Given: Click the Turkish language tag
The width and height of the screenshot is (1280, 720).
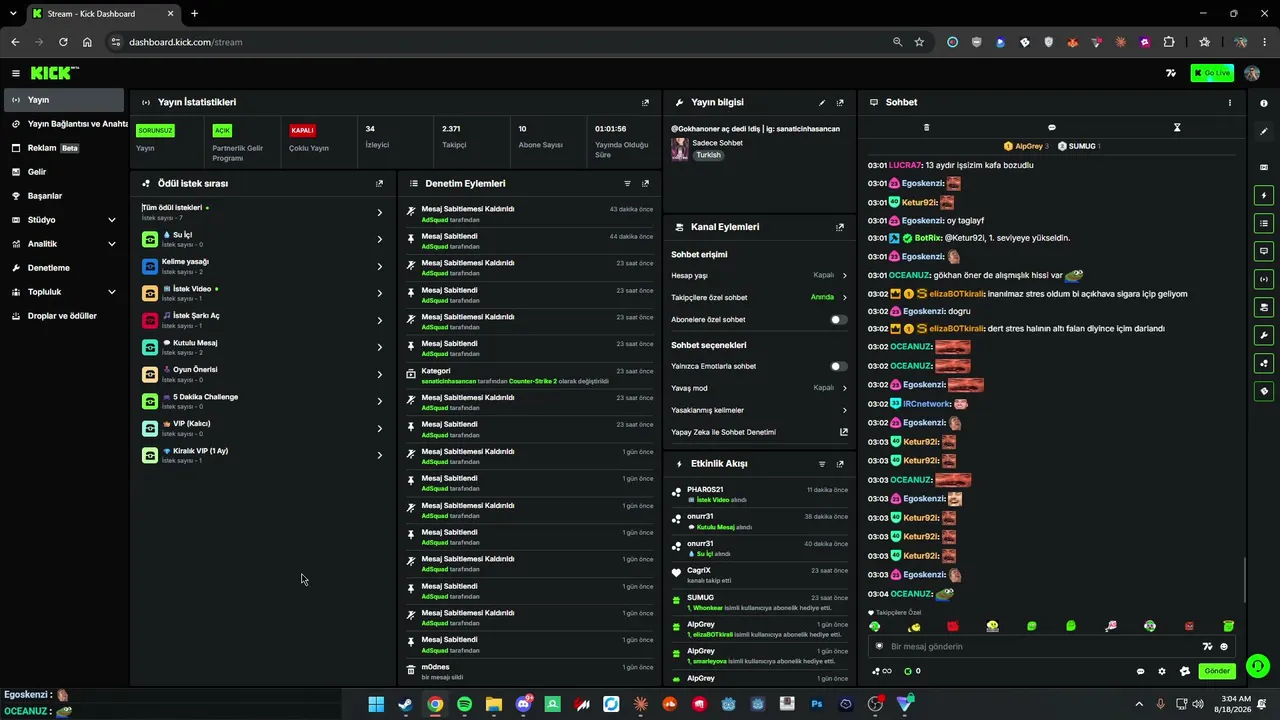Looking at the screenshot, I should (708, 155).
